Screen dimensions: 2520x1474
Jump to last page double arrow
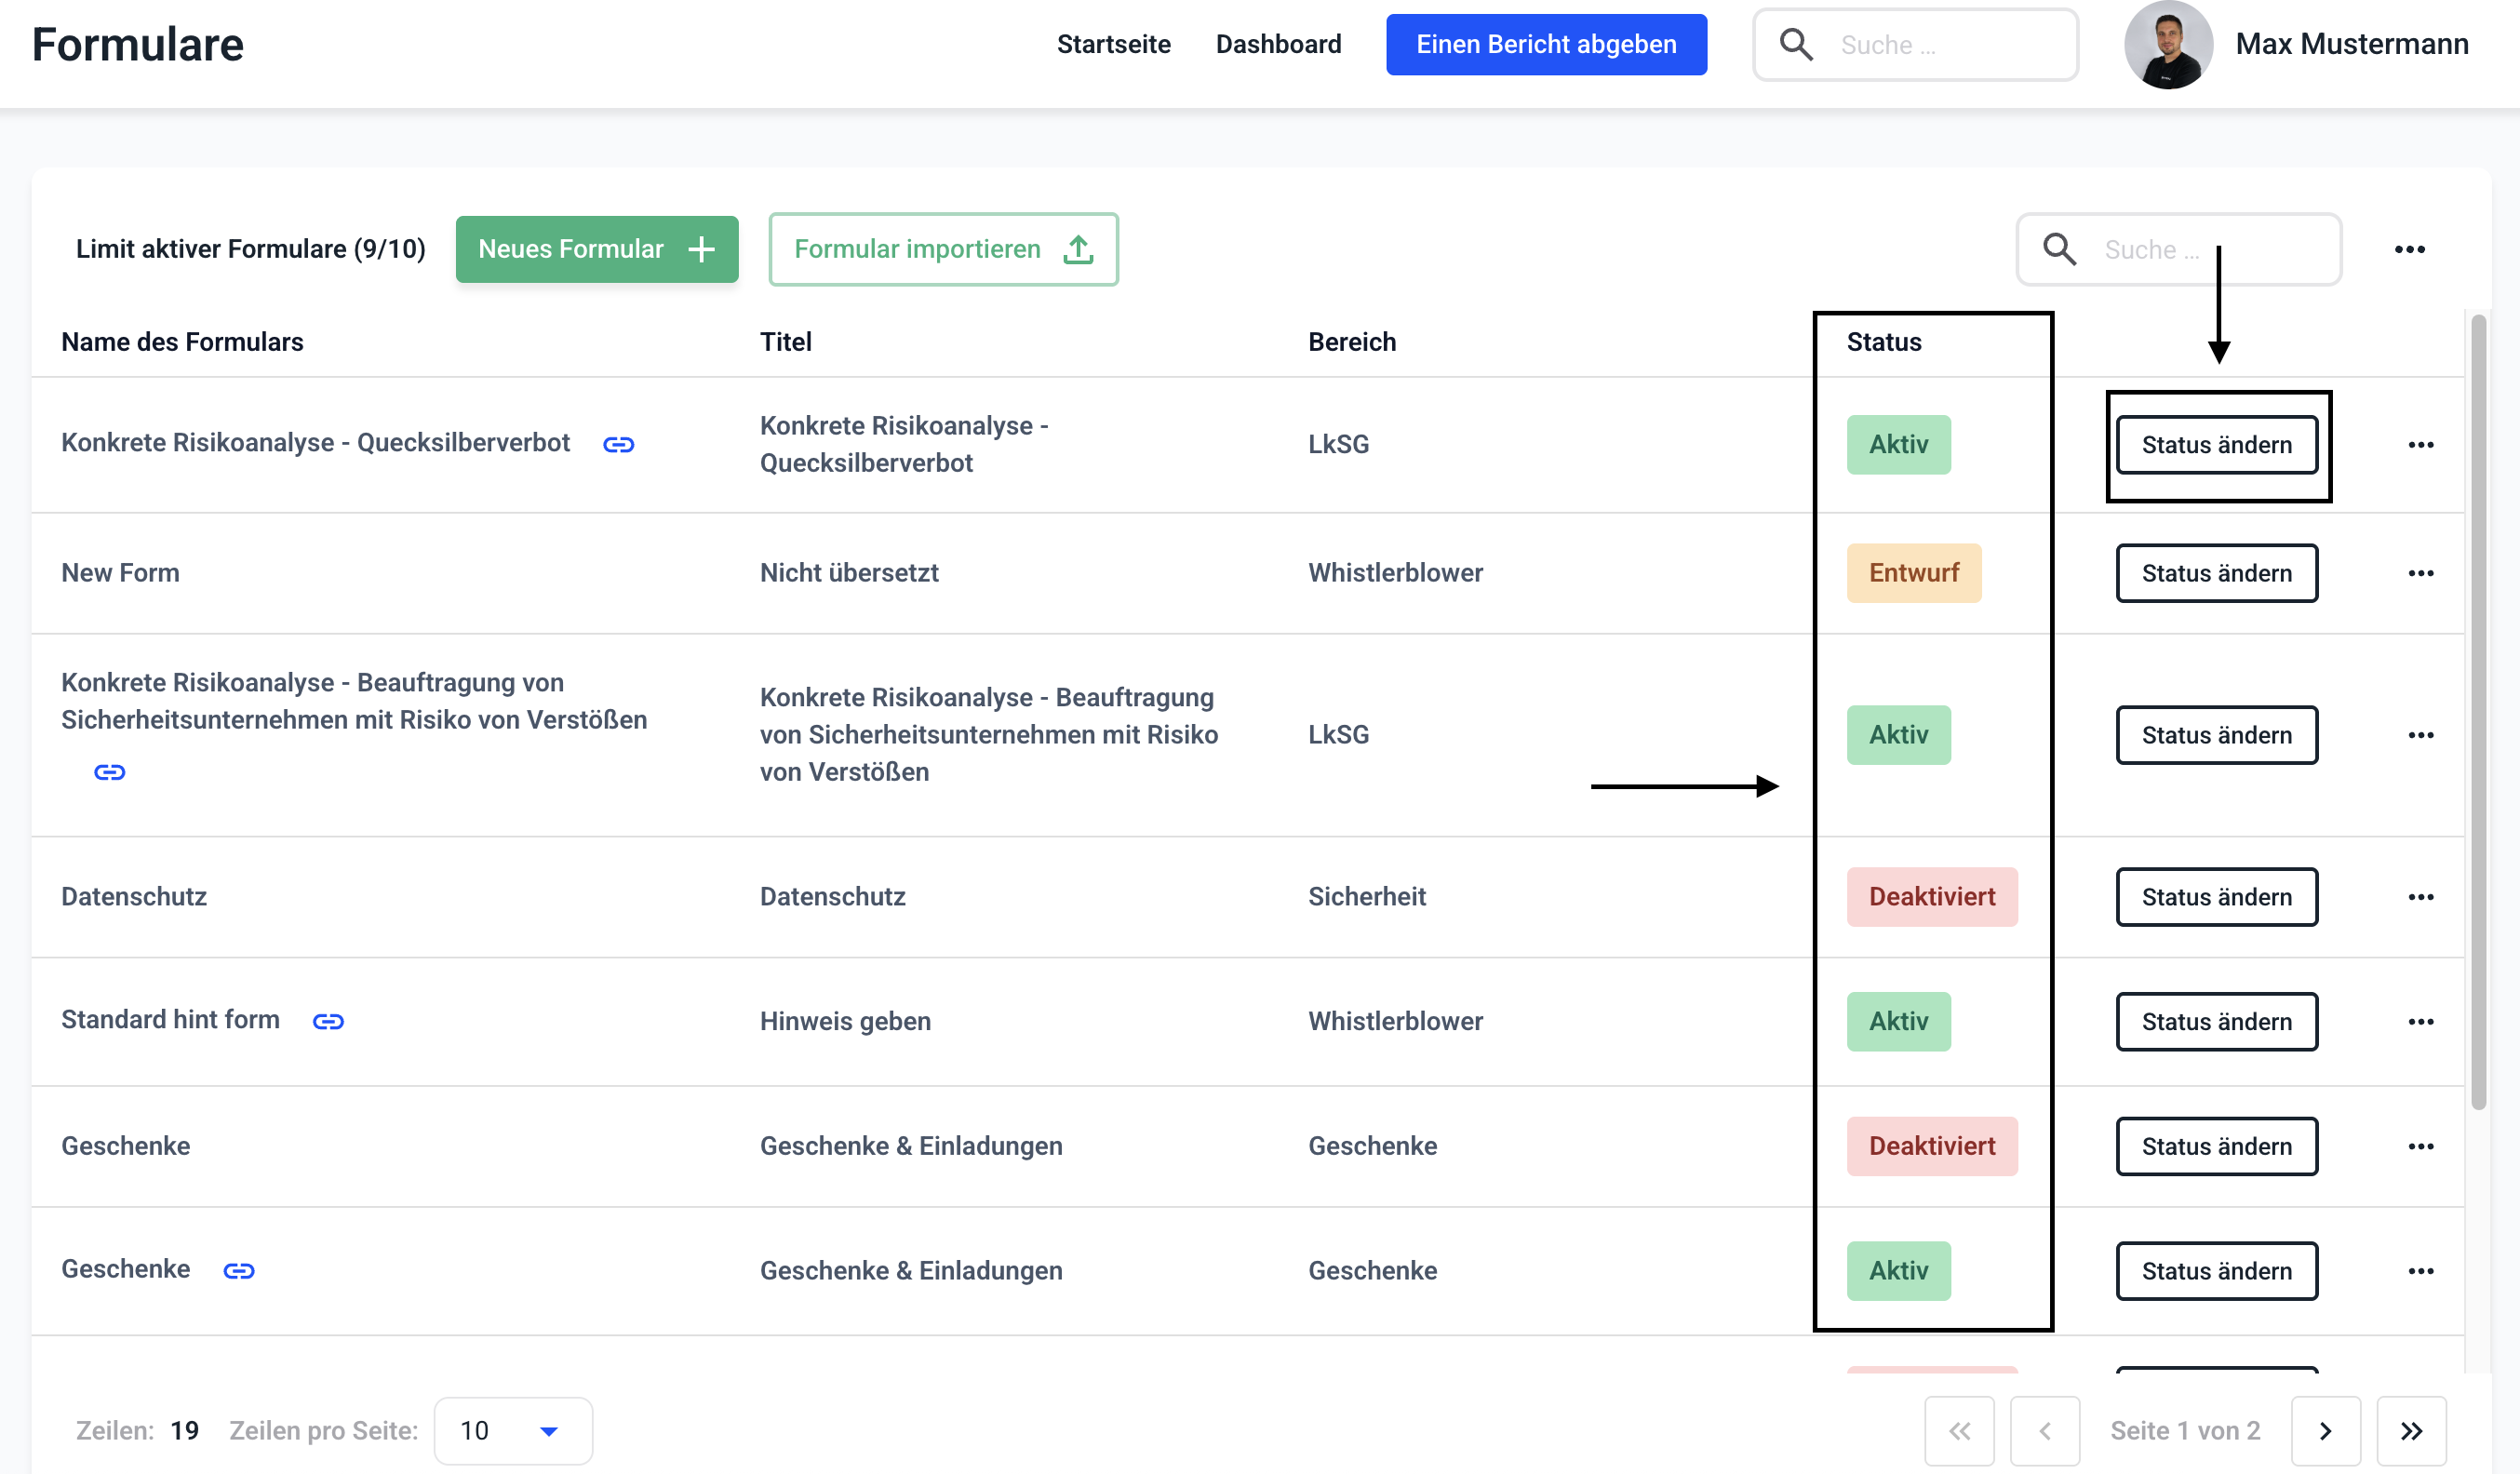[2411, 1430]
